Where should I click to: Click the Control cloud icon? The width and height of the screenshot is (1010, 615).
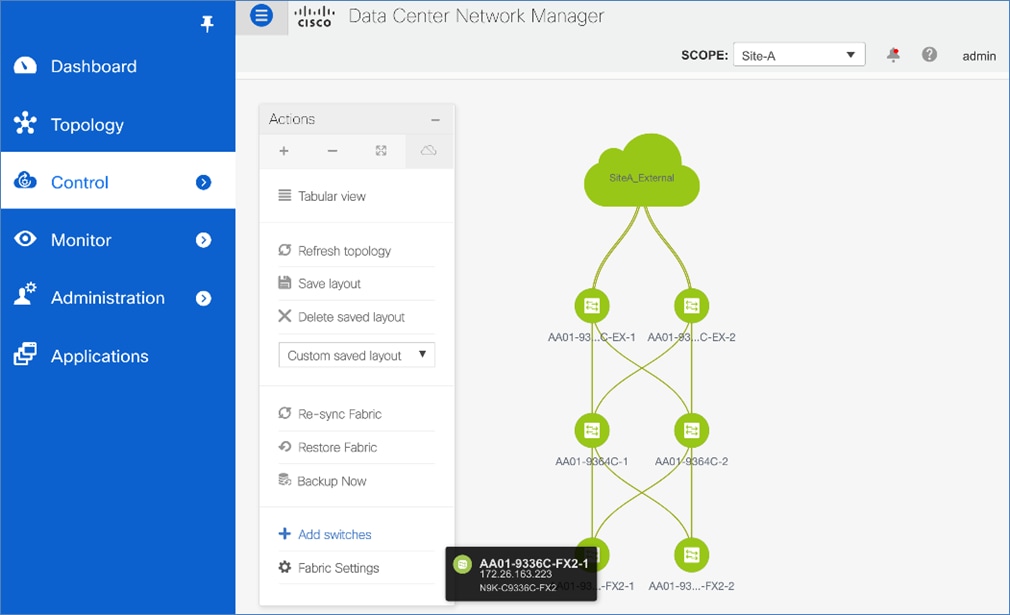tap(25, 180)
